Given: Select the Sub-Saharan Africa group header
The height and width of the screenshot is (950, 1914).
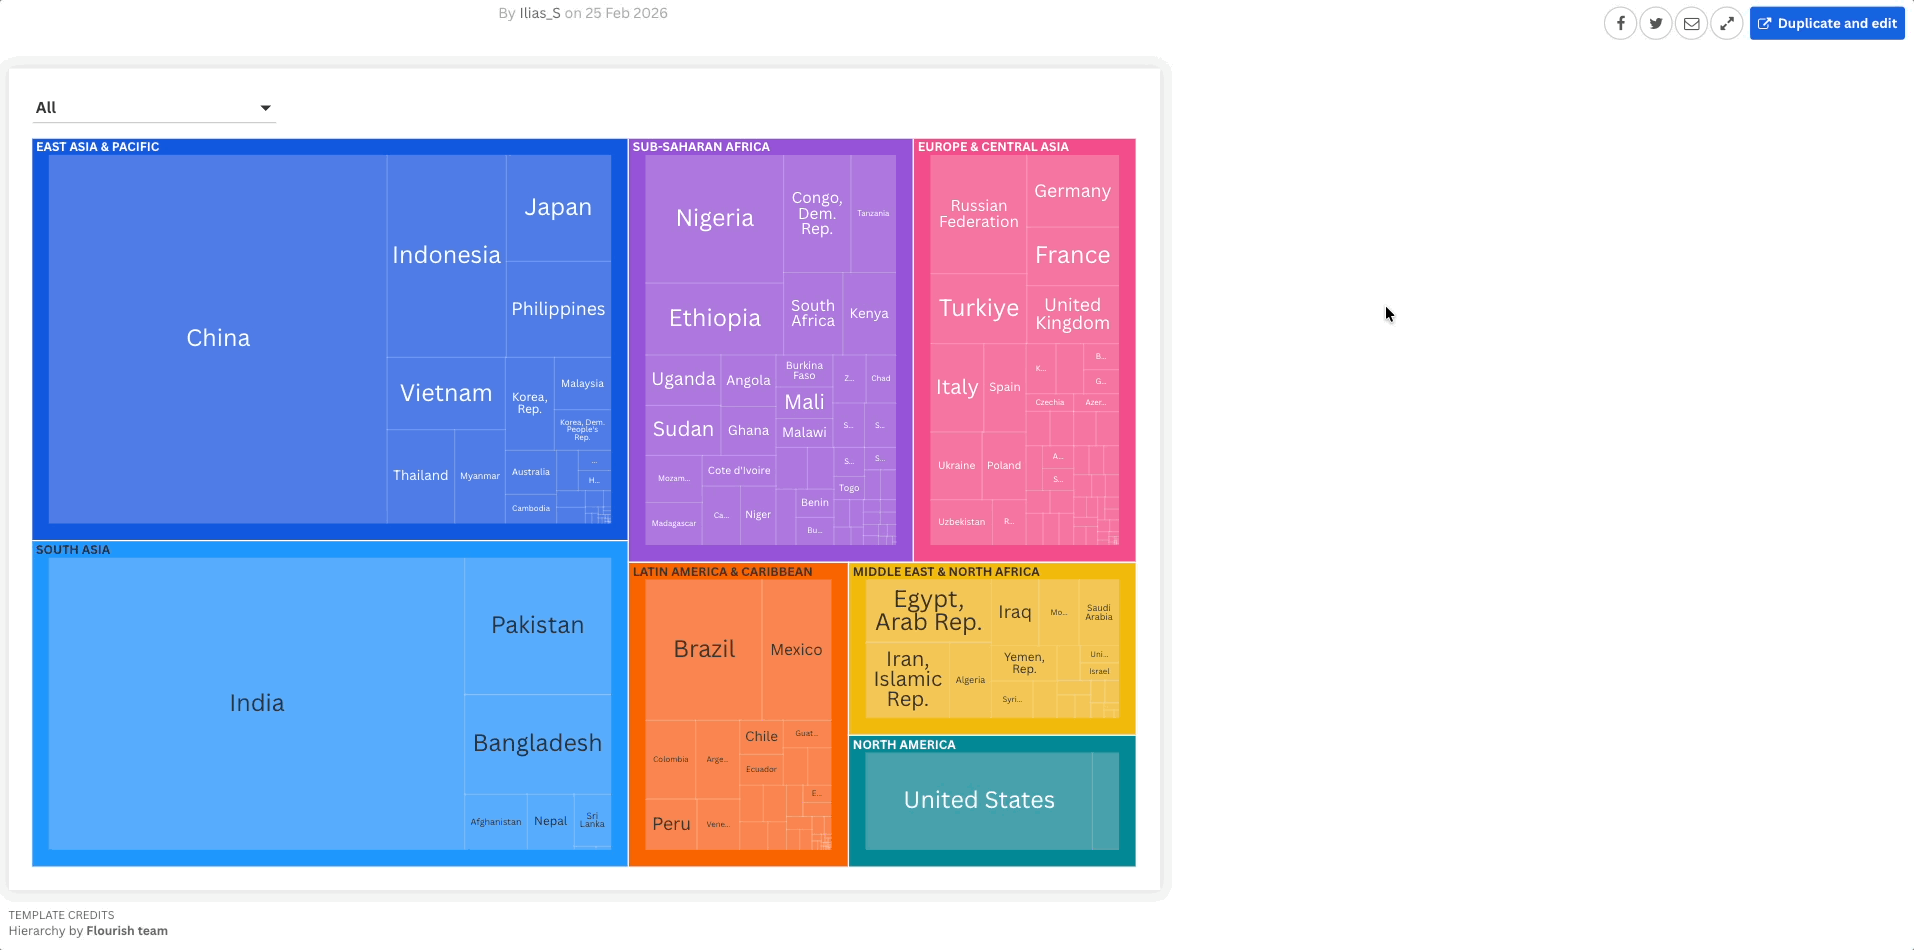Looking at the screenshot, I should 701,147.
